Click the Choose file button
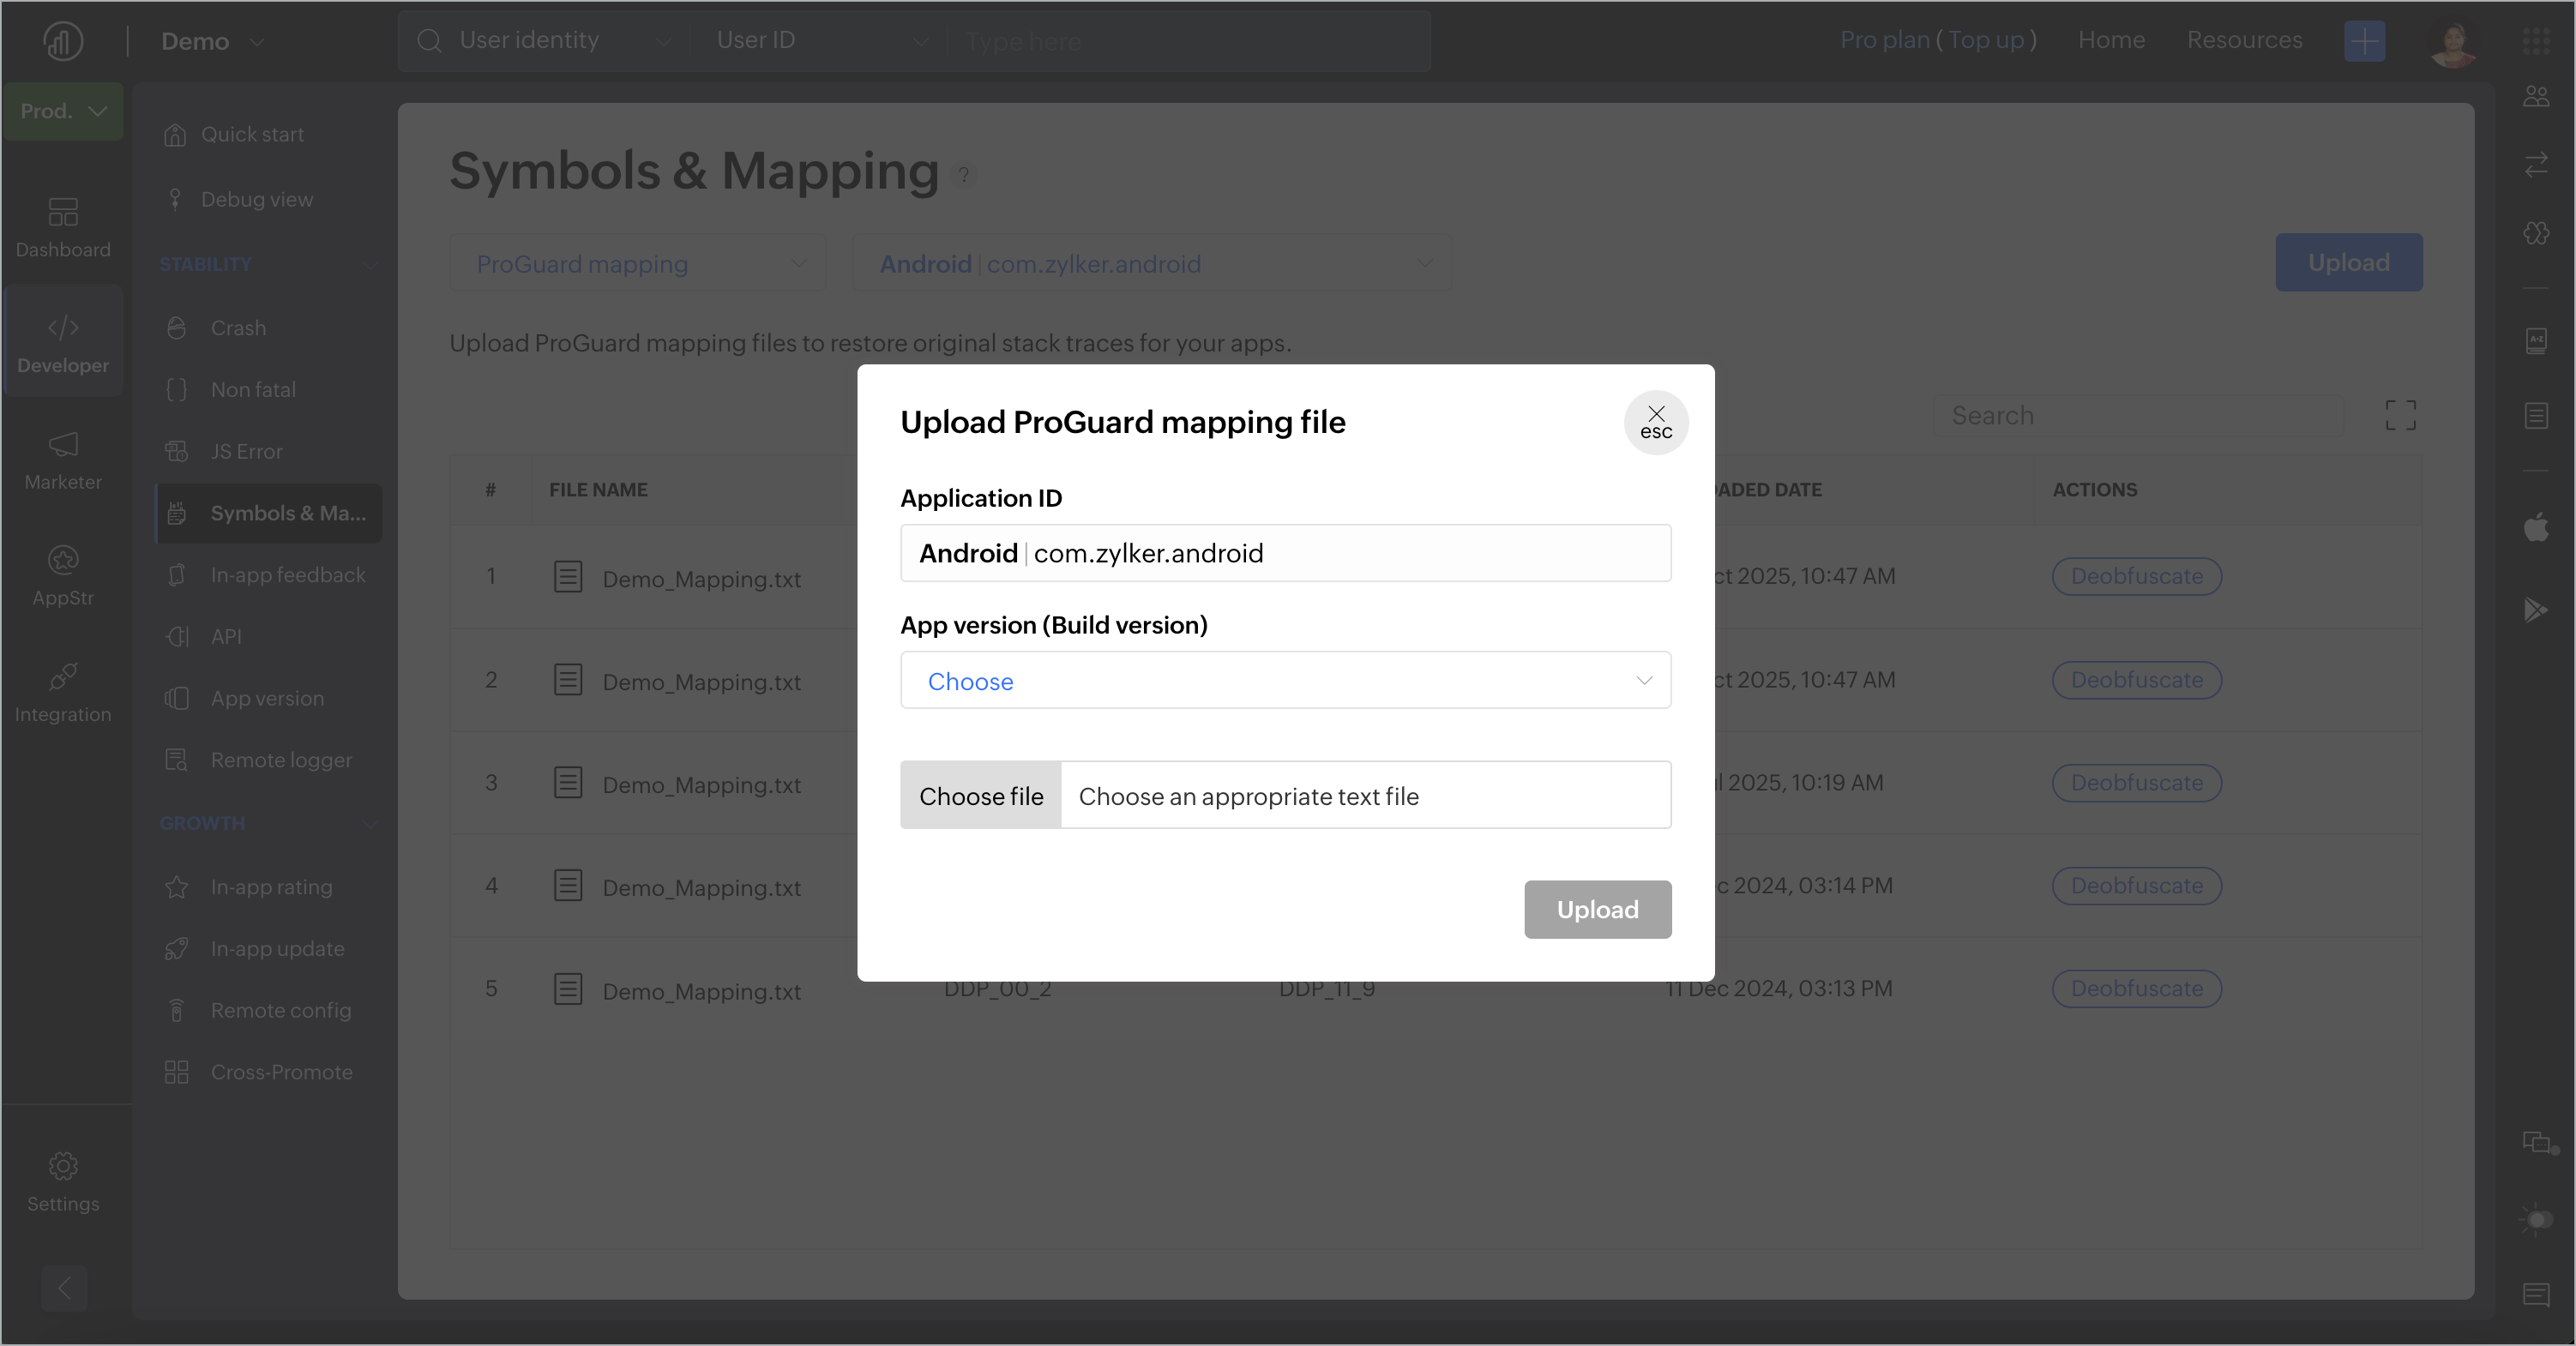Viewport: 2576px width, 1346px height. (980, 796)
